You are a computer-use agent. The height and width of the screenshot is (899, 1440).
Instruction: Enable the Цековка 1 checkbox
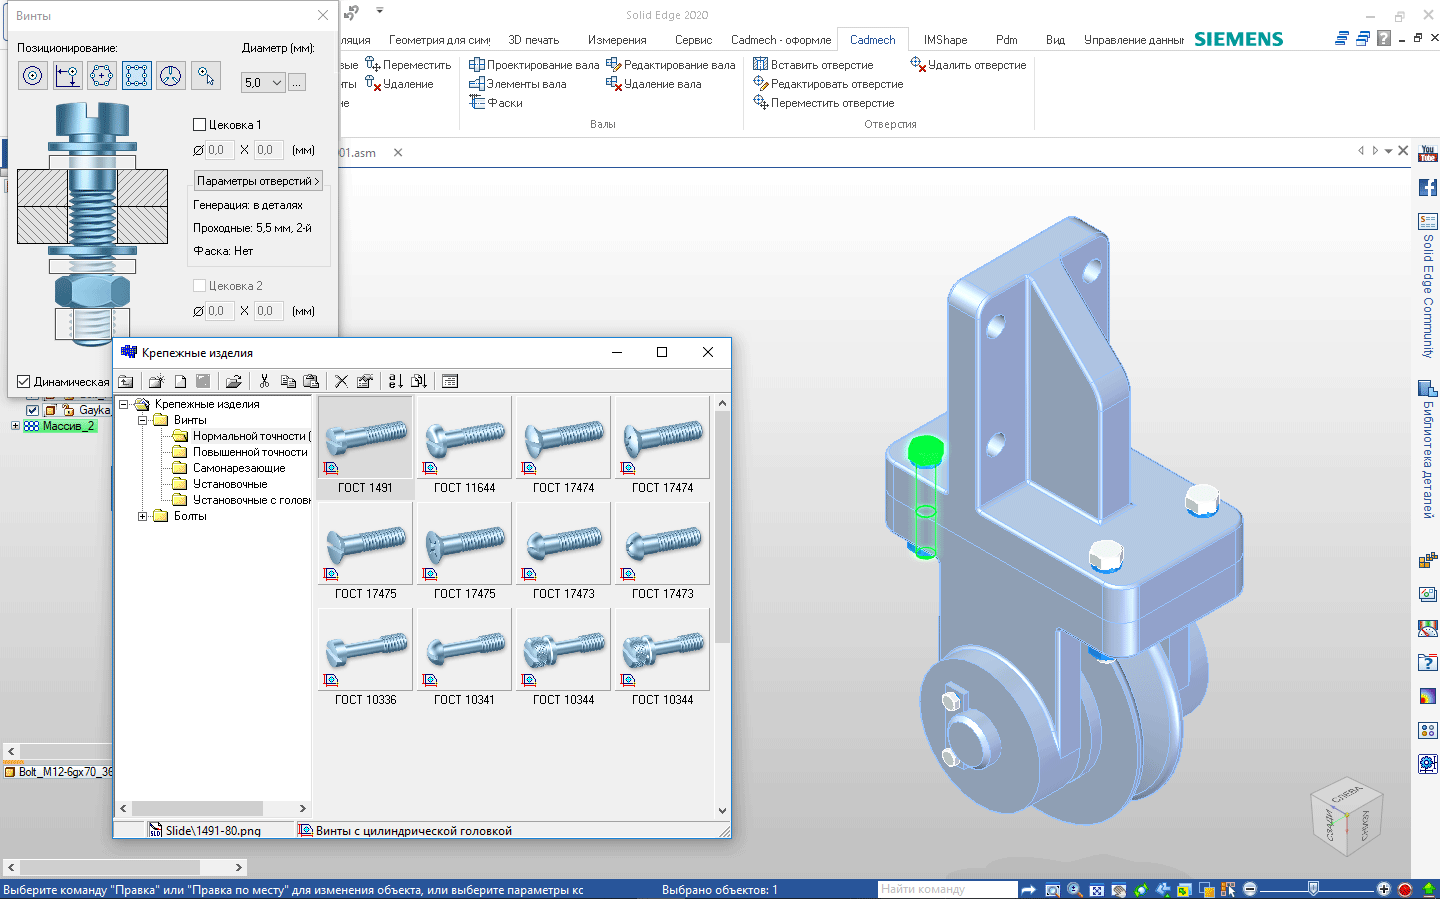tap(199, 125)
